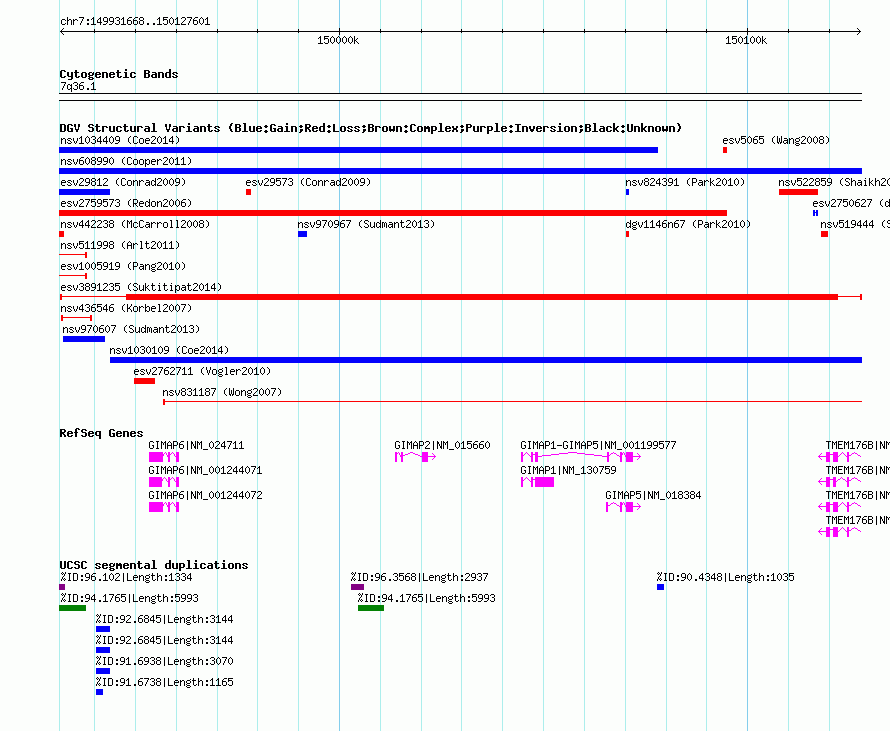Click the esv2759573 (Redon2006) red loss bar
Image resolution: width=890 pixels, height=731 pixels.
[393, 213]
